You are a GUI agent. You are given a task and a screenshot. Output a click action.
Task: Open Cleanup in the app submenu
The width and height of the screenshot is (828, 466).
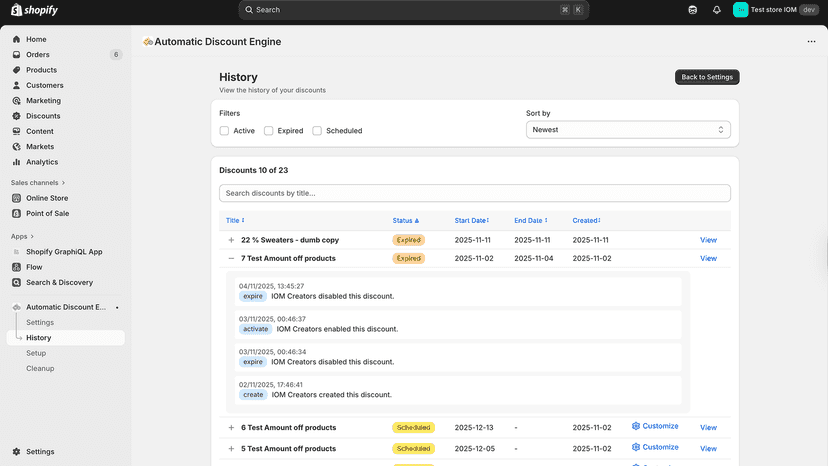pyautogui.click(x=40, y=368)
